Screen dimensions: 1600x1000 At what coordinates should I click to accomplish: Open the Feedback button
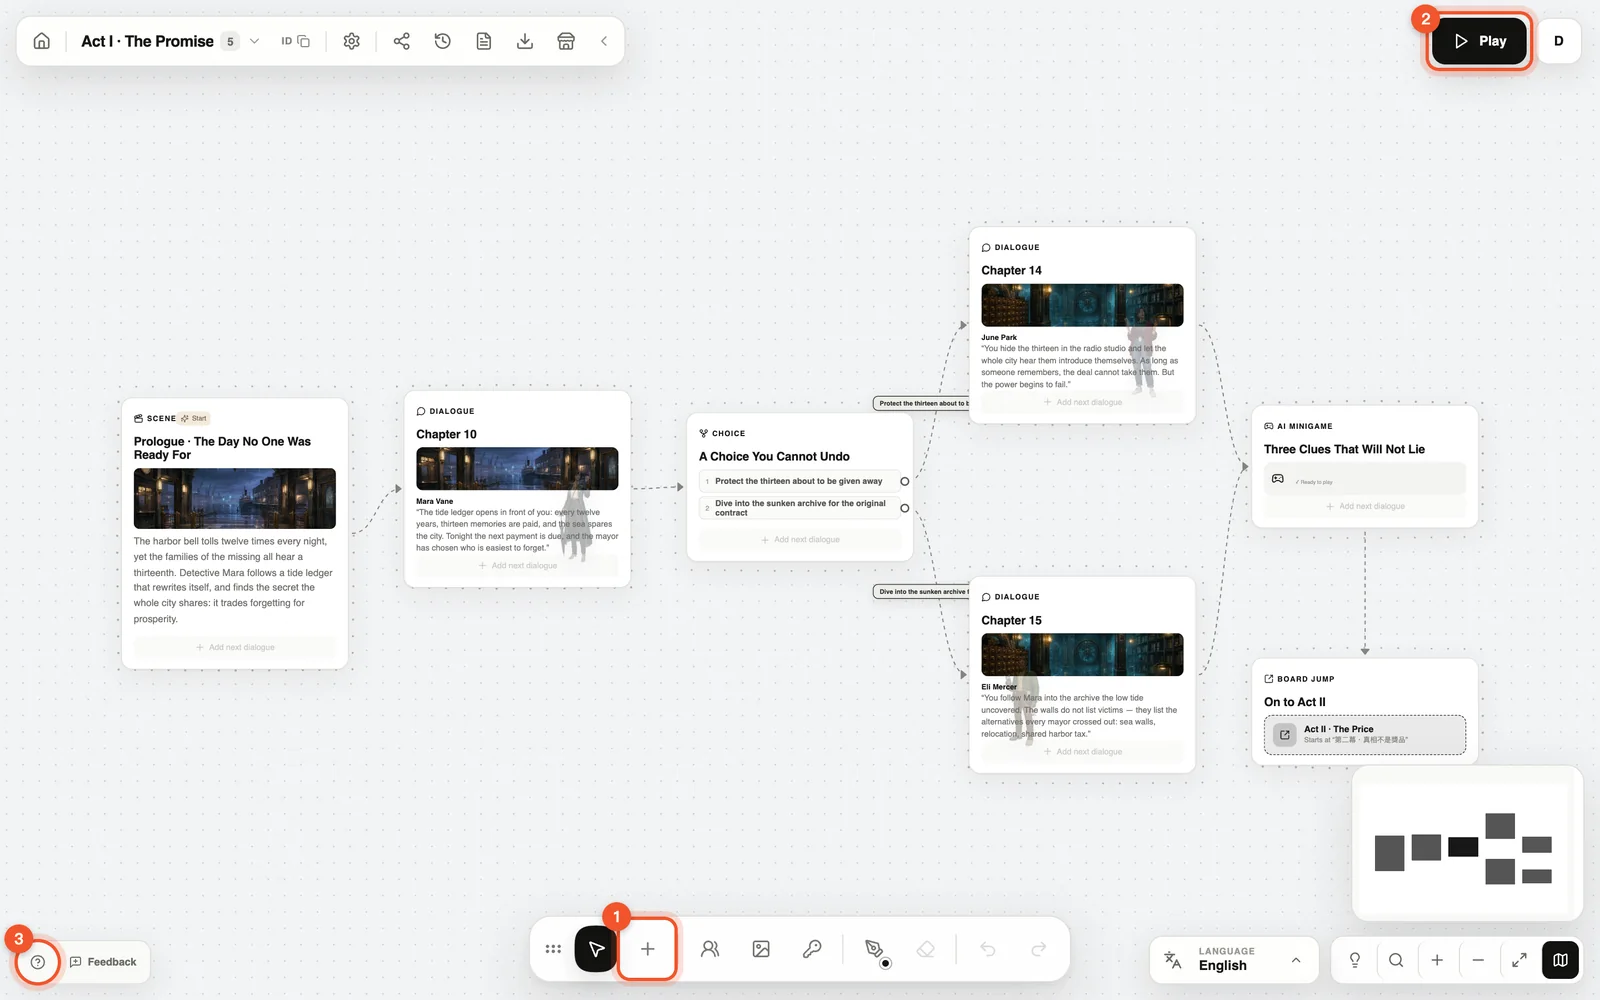[104, 962]
